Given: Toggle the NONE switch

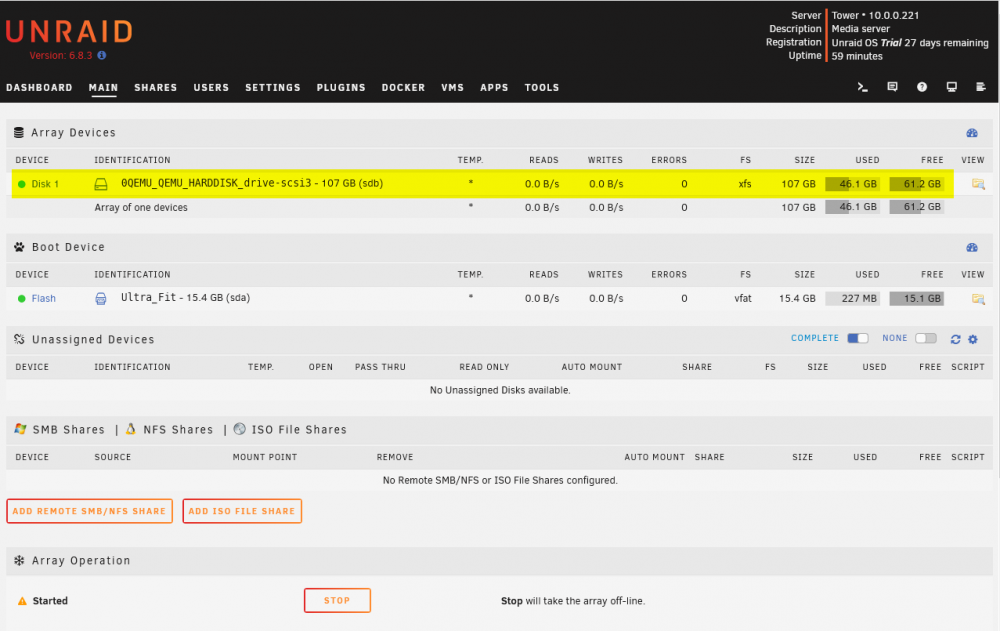Looking at the screenshot, I should (925, 338).
